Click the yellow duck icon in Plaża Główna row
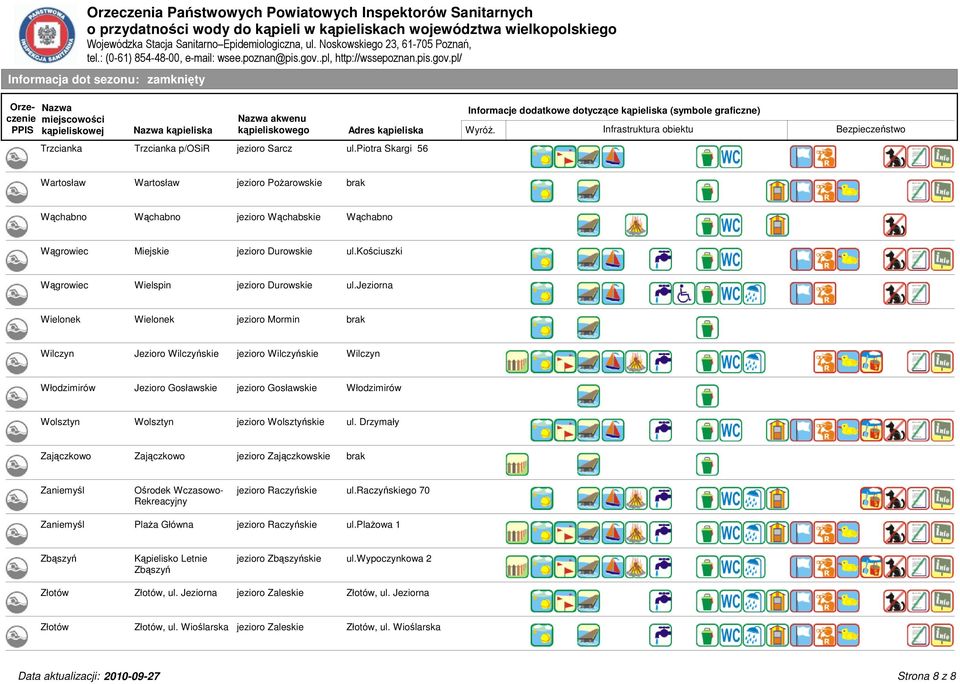Image resolution: width=960 pixels, height=684 pixels. click(x=848, y=533)
